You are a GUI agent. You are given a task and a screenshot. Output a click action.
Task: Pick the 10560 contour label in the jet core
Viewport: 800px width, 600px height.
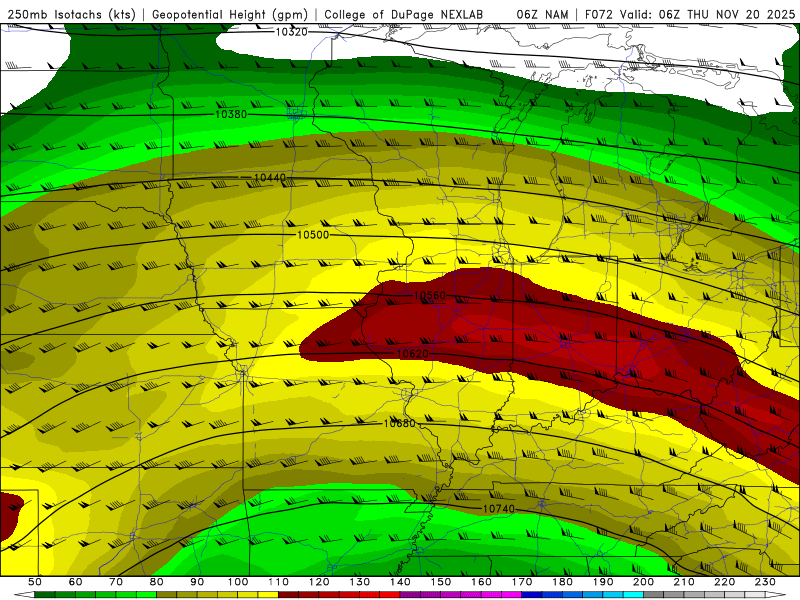pos(430,295)
